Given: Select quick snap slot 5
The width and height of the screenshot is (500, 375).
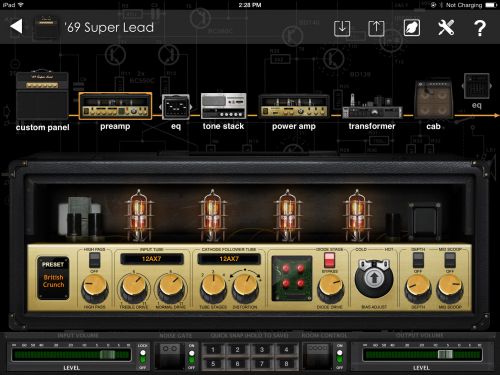Looking at the screenshot, I should pyautogui.click(x=213, y=364).
